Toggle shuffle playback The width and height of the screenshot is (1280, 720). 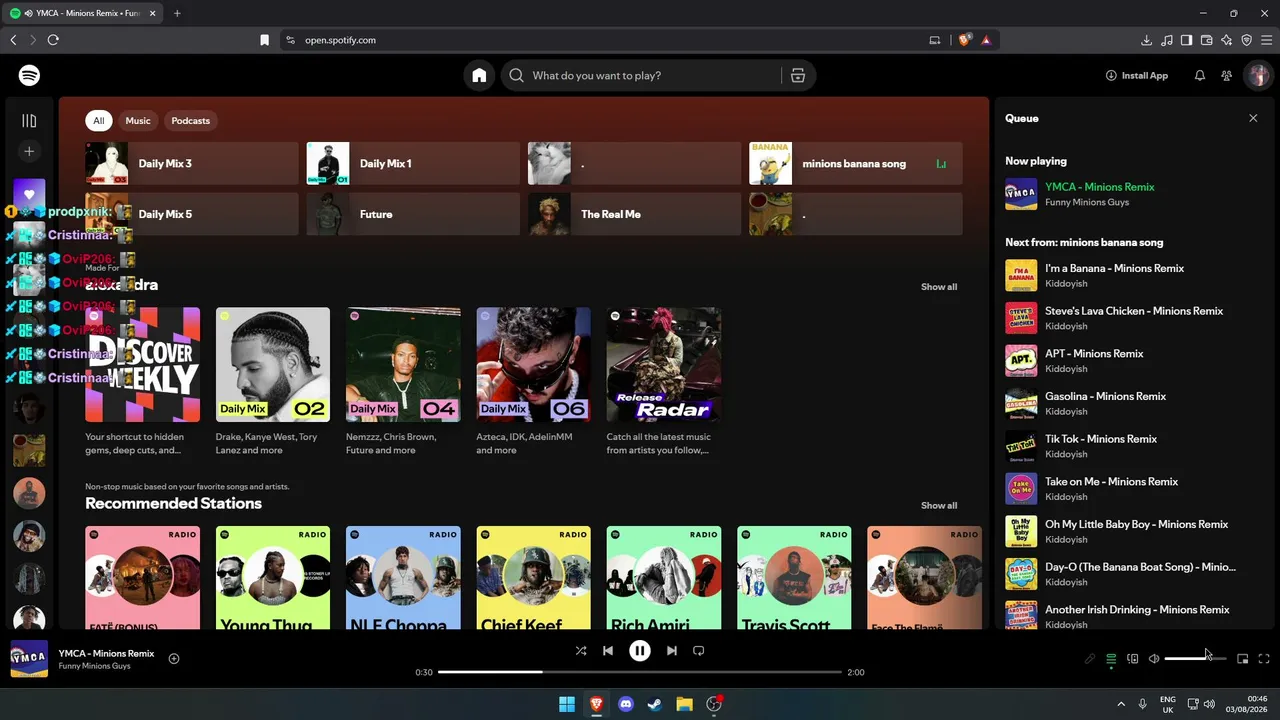tap(581, 651)
